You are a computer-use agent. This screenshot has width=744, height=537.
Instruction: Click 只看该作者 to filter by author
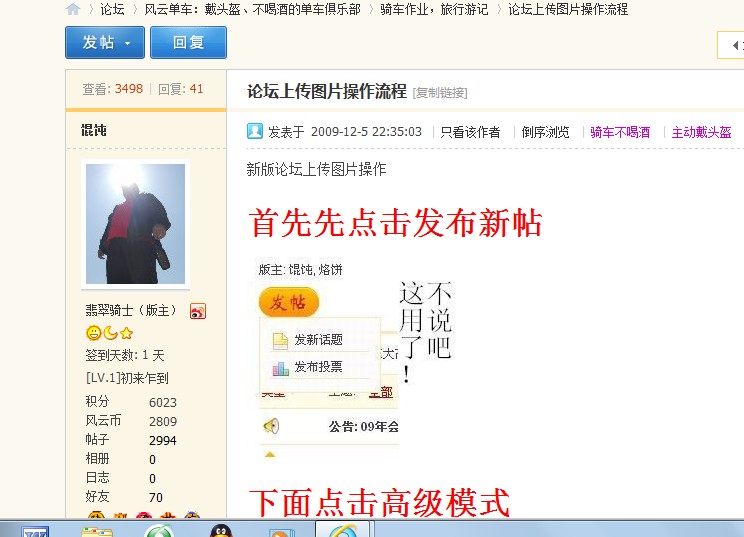coord(470,132)
